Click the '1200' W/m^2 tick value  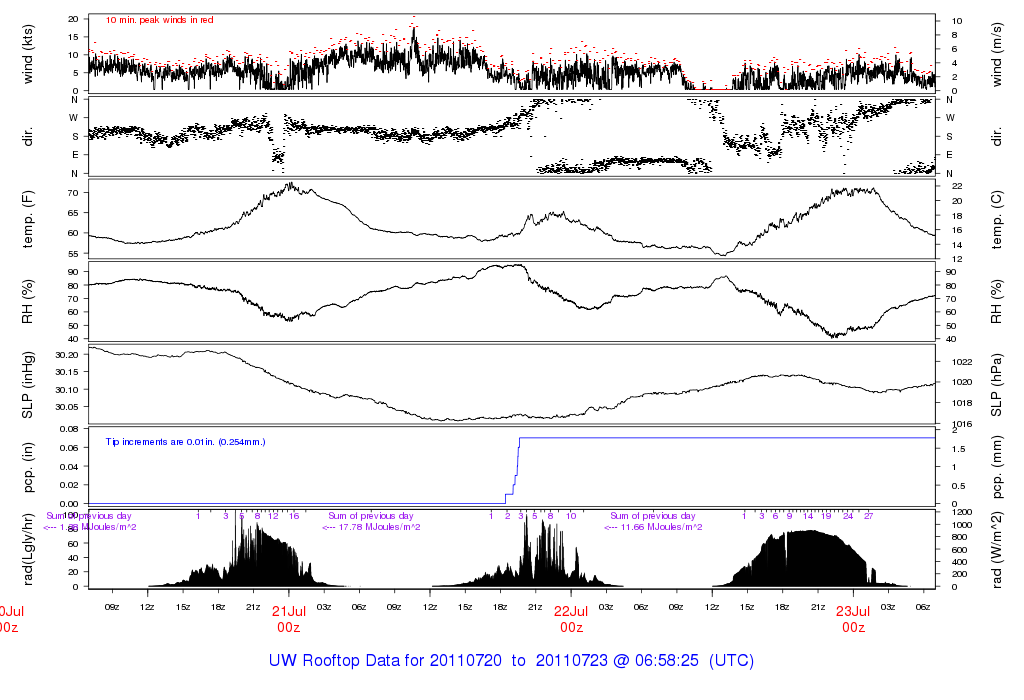[x=962, y=513]
